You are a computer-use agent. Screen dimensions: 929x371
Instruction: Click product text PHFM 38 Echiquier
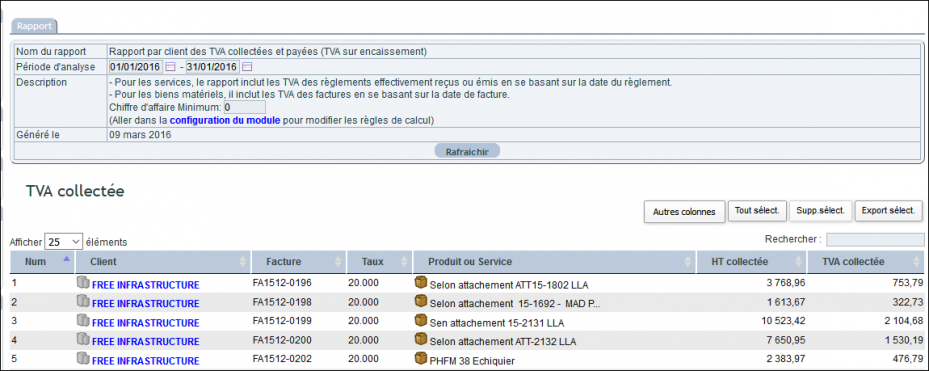[472, 361]
